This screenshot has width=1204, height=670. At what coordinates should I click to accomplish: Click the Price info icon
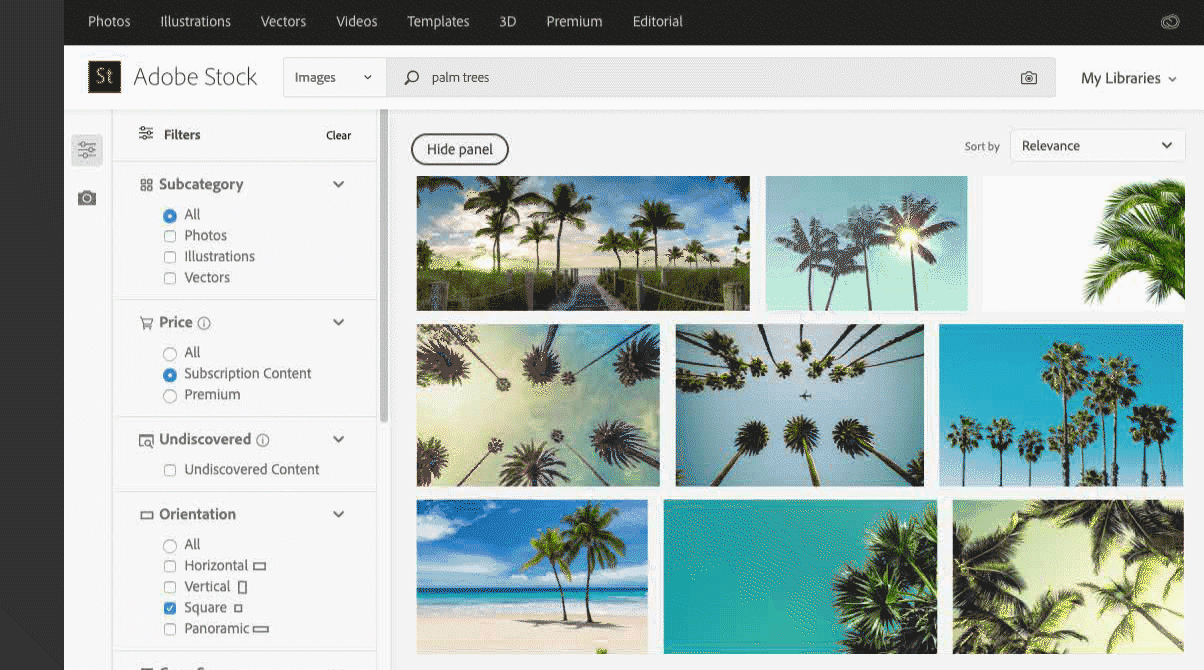(204, 323)
